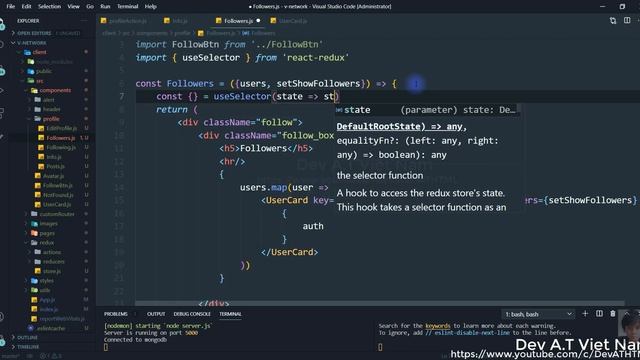Open the Selection menu
This screenshot has width=640, height=360.
click(x=49, y=7)
